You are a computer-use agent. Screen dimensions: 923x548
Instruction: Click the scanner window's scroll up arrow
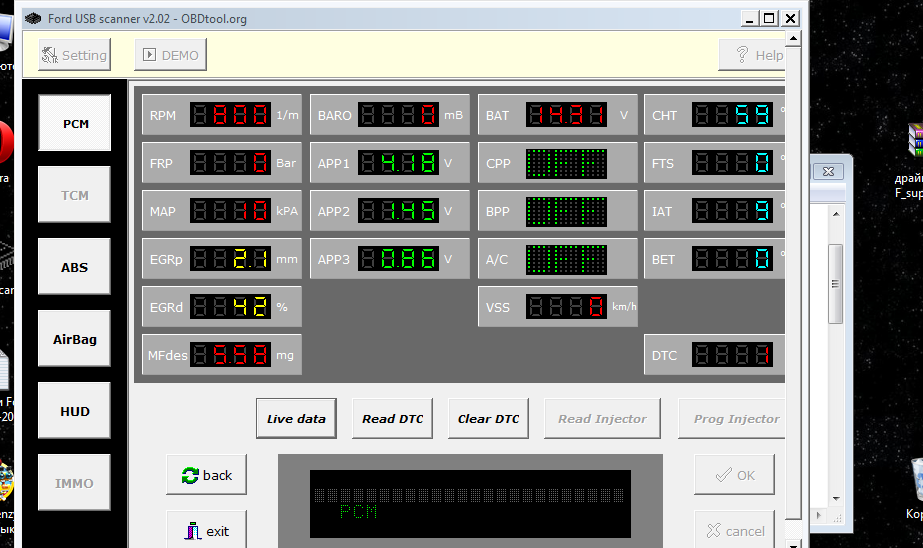[x=793, y=39]
